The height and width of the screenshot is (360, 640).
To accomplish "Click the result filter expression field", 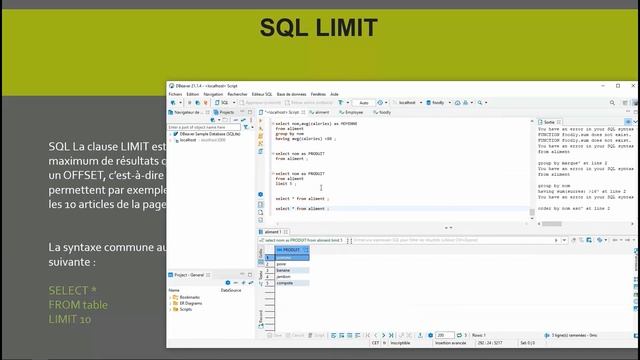I will coord(452,240).
